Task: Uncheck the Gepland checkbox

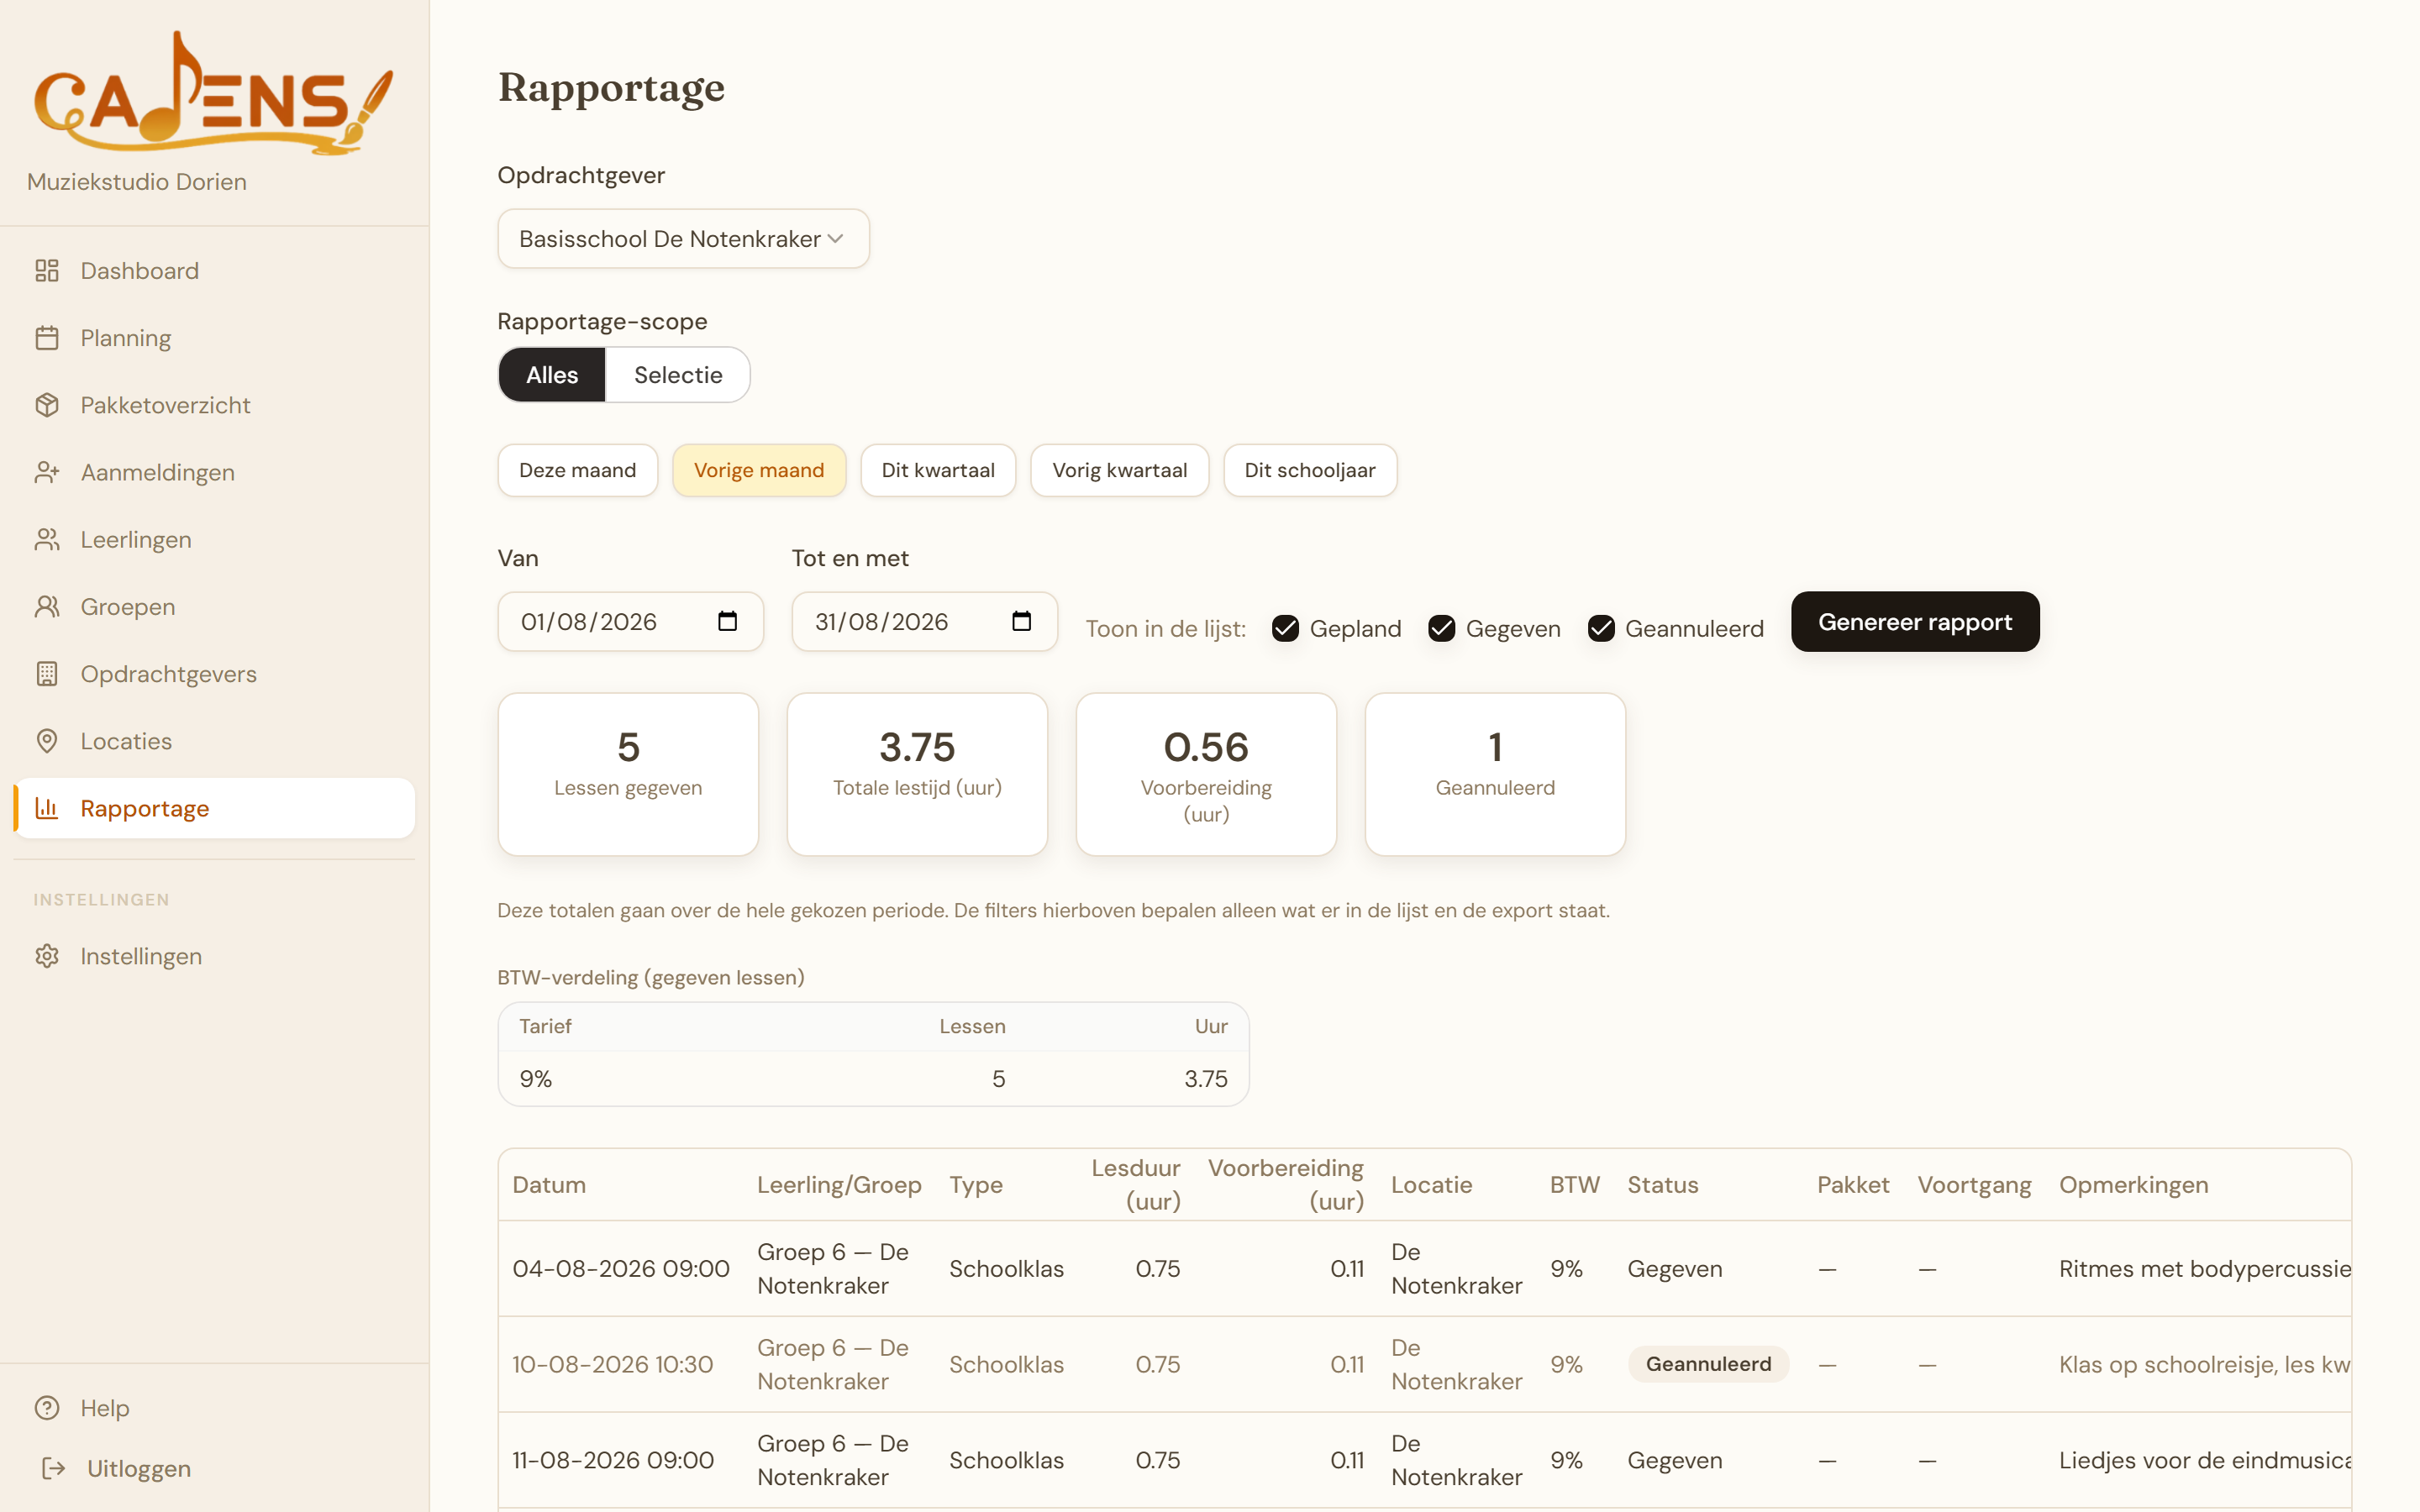Action: coord(1285,629)
